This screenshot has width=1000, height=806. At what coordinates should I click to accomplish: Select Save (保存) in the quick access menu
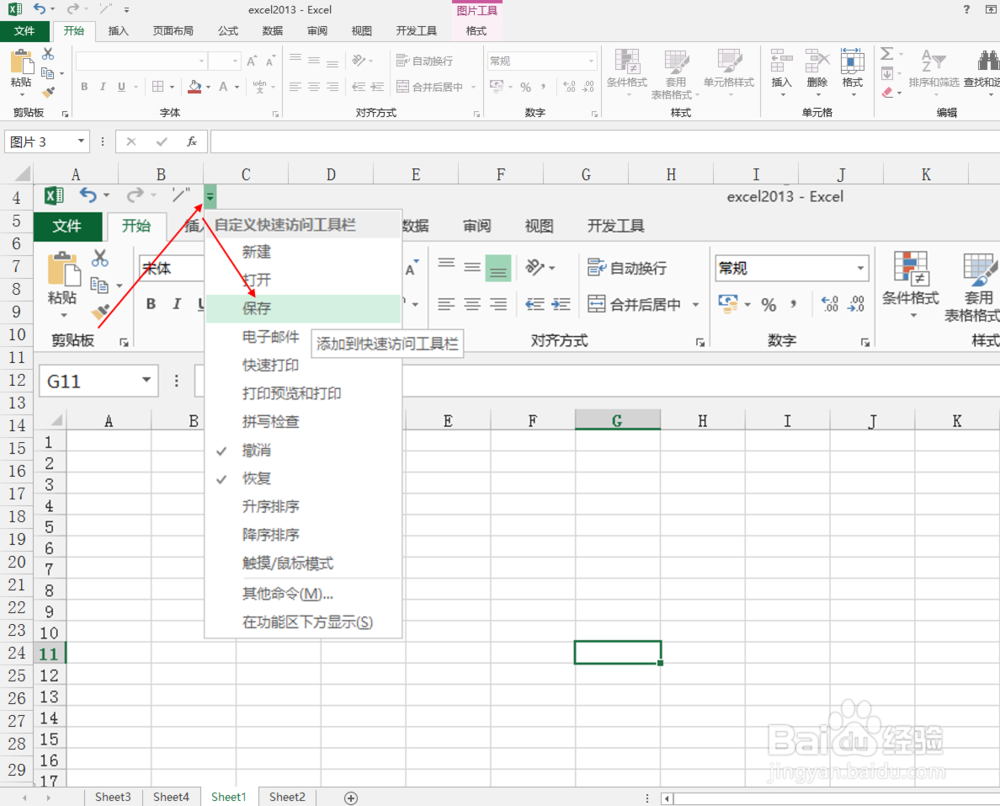click(304, 308)
